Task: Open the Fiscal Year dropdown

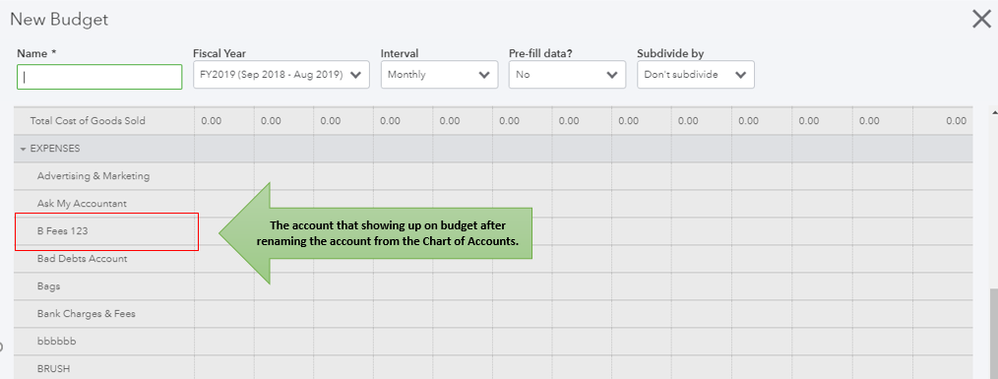Action: pos(281,75)
